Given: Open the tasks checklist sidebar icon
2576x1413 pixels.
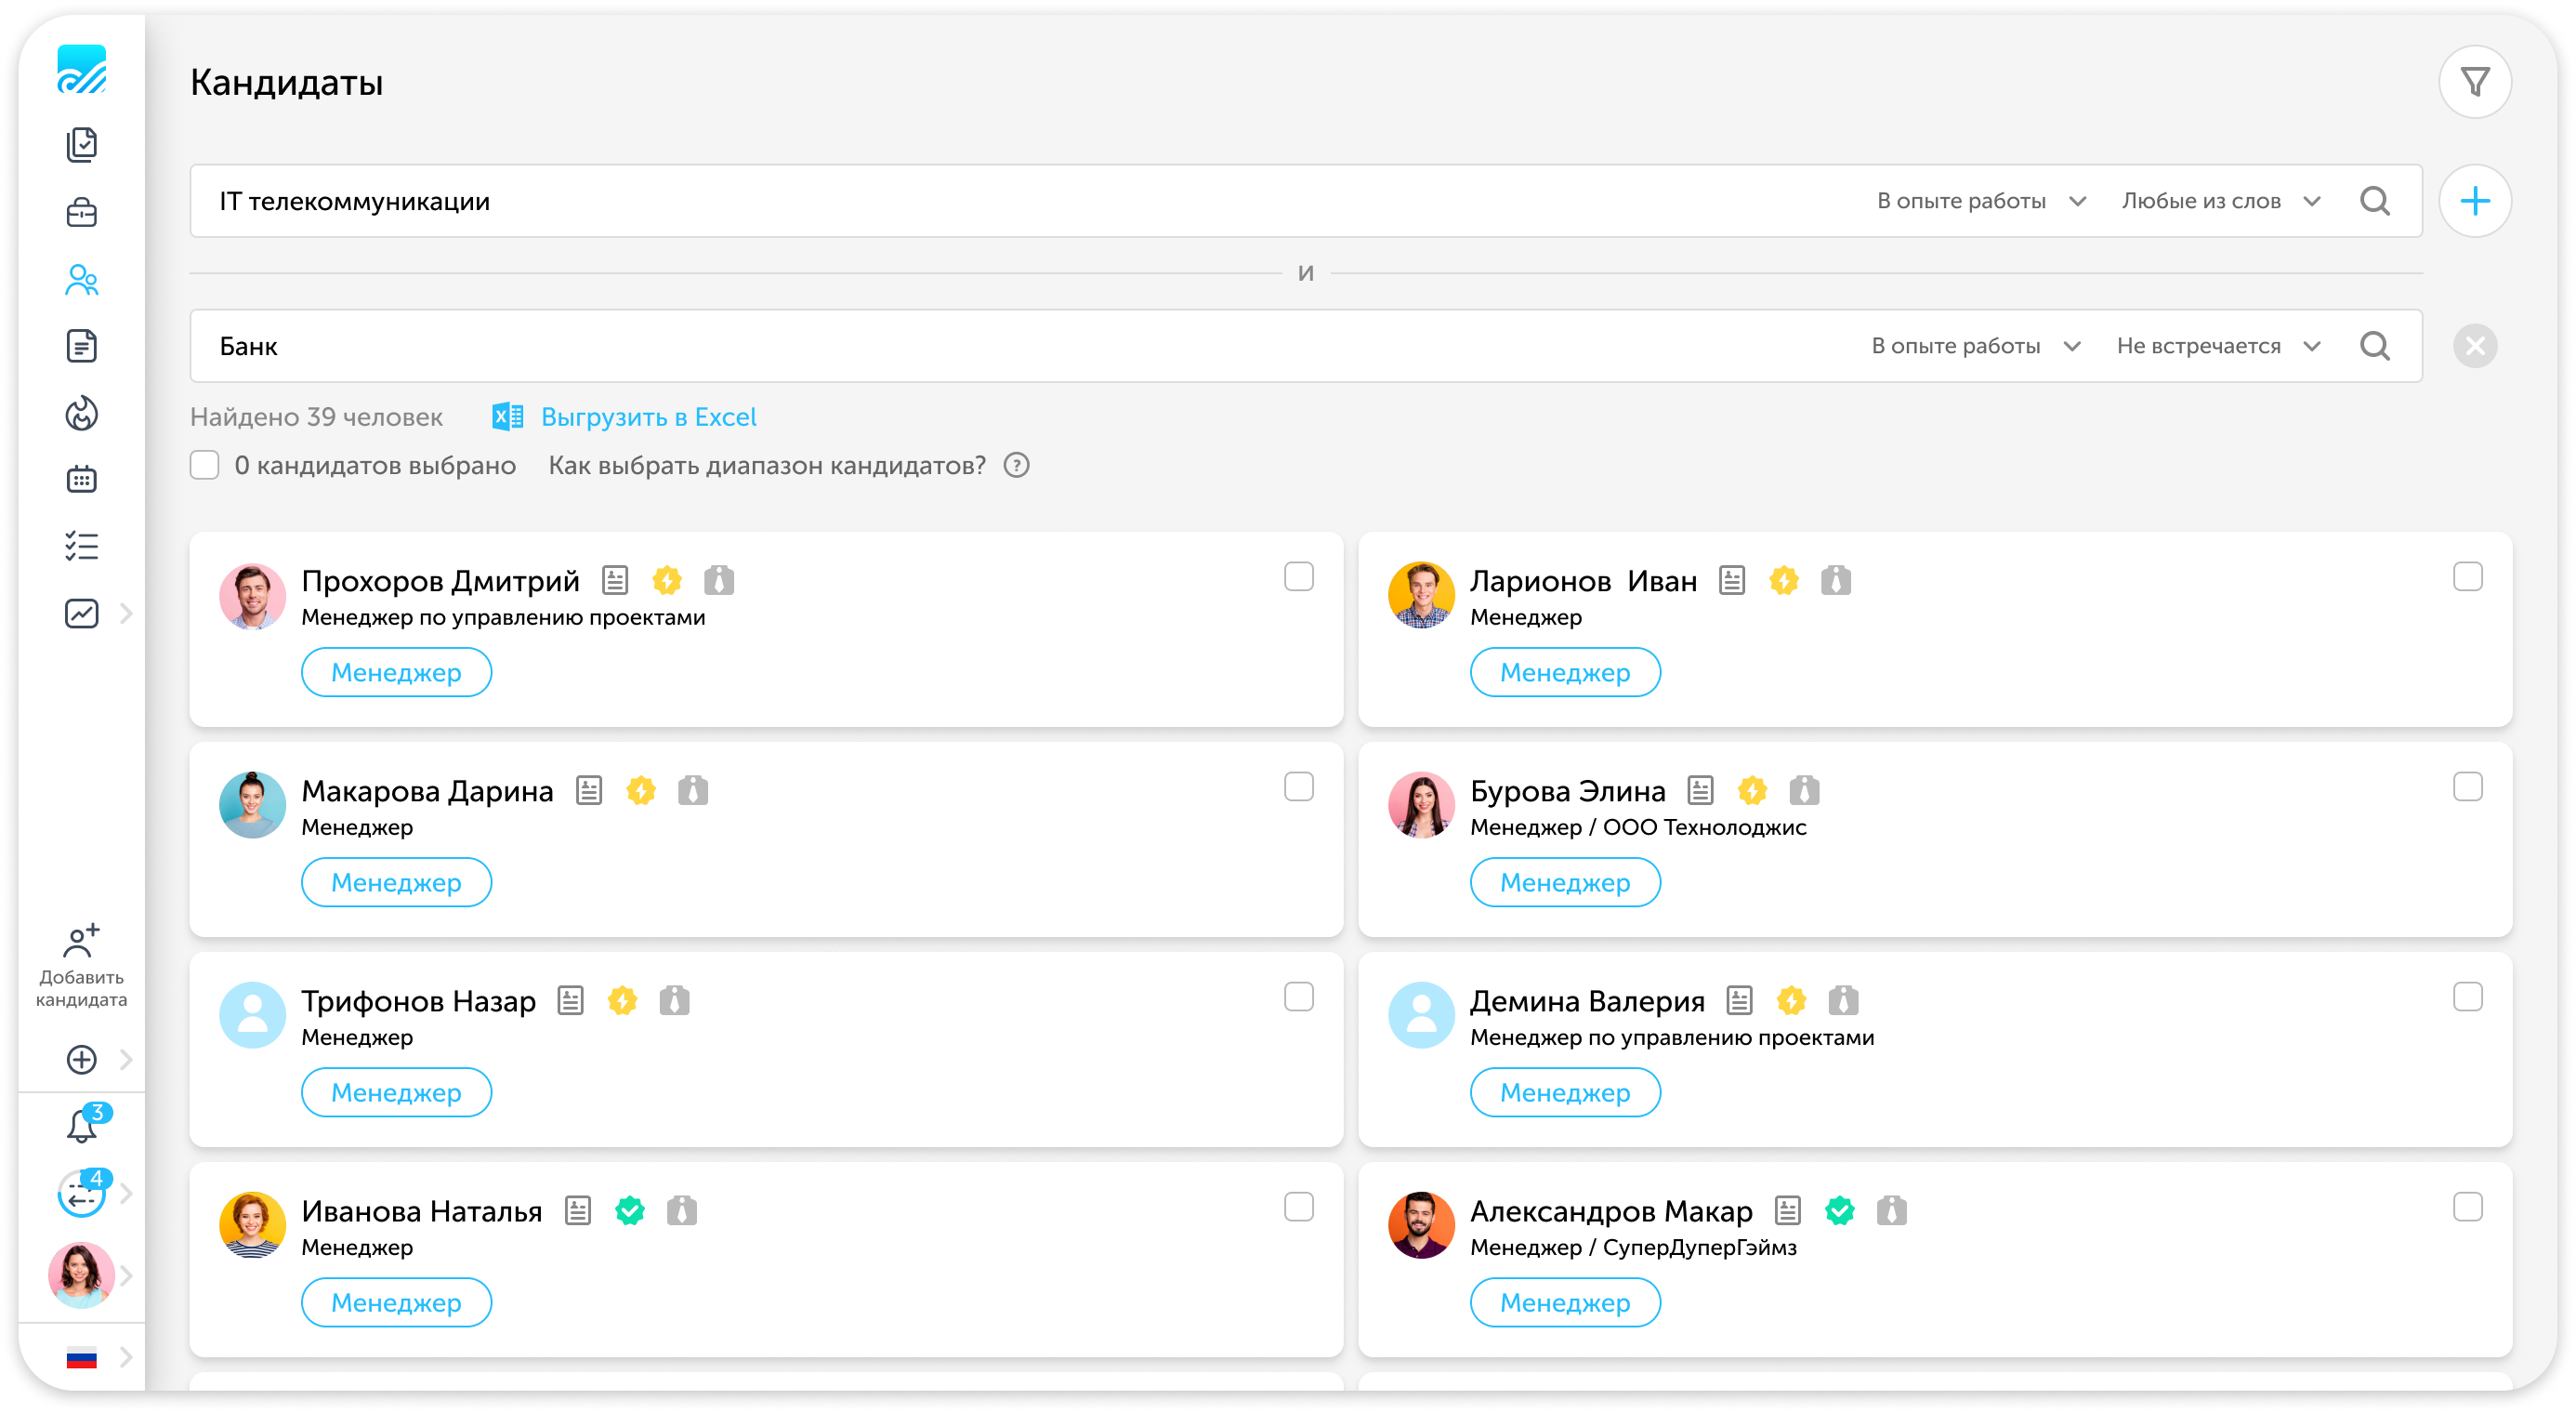Looking at the screenshot, I should [x=82, y=145].
